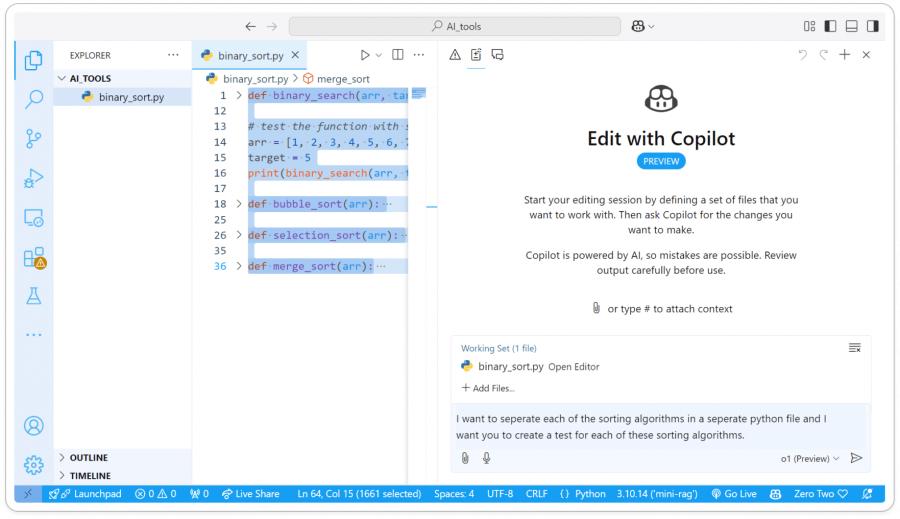
Task: Attach context with prompt paperclip icon
Action: [x=465, y=458]
